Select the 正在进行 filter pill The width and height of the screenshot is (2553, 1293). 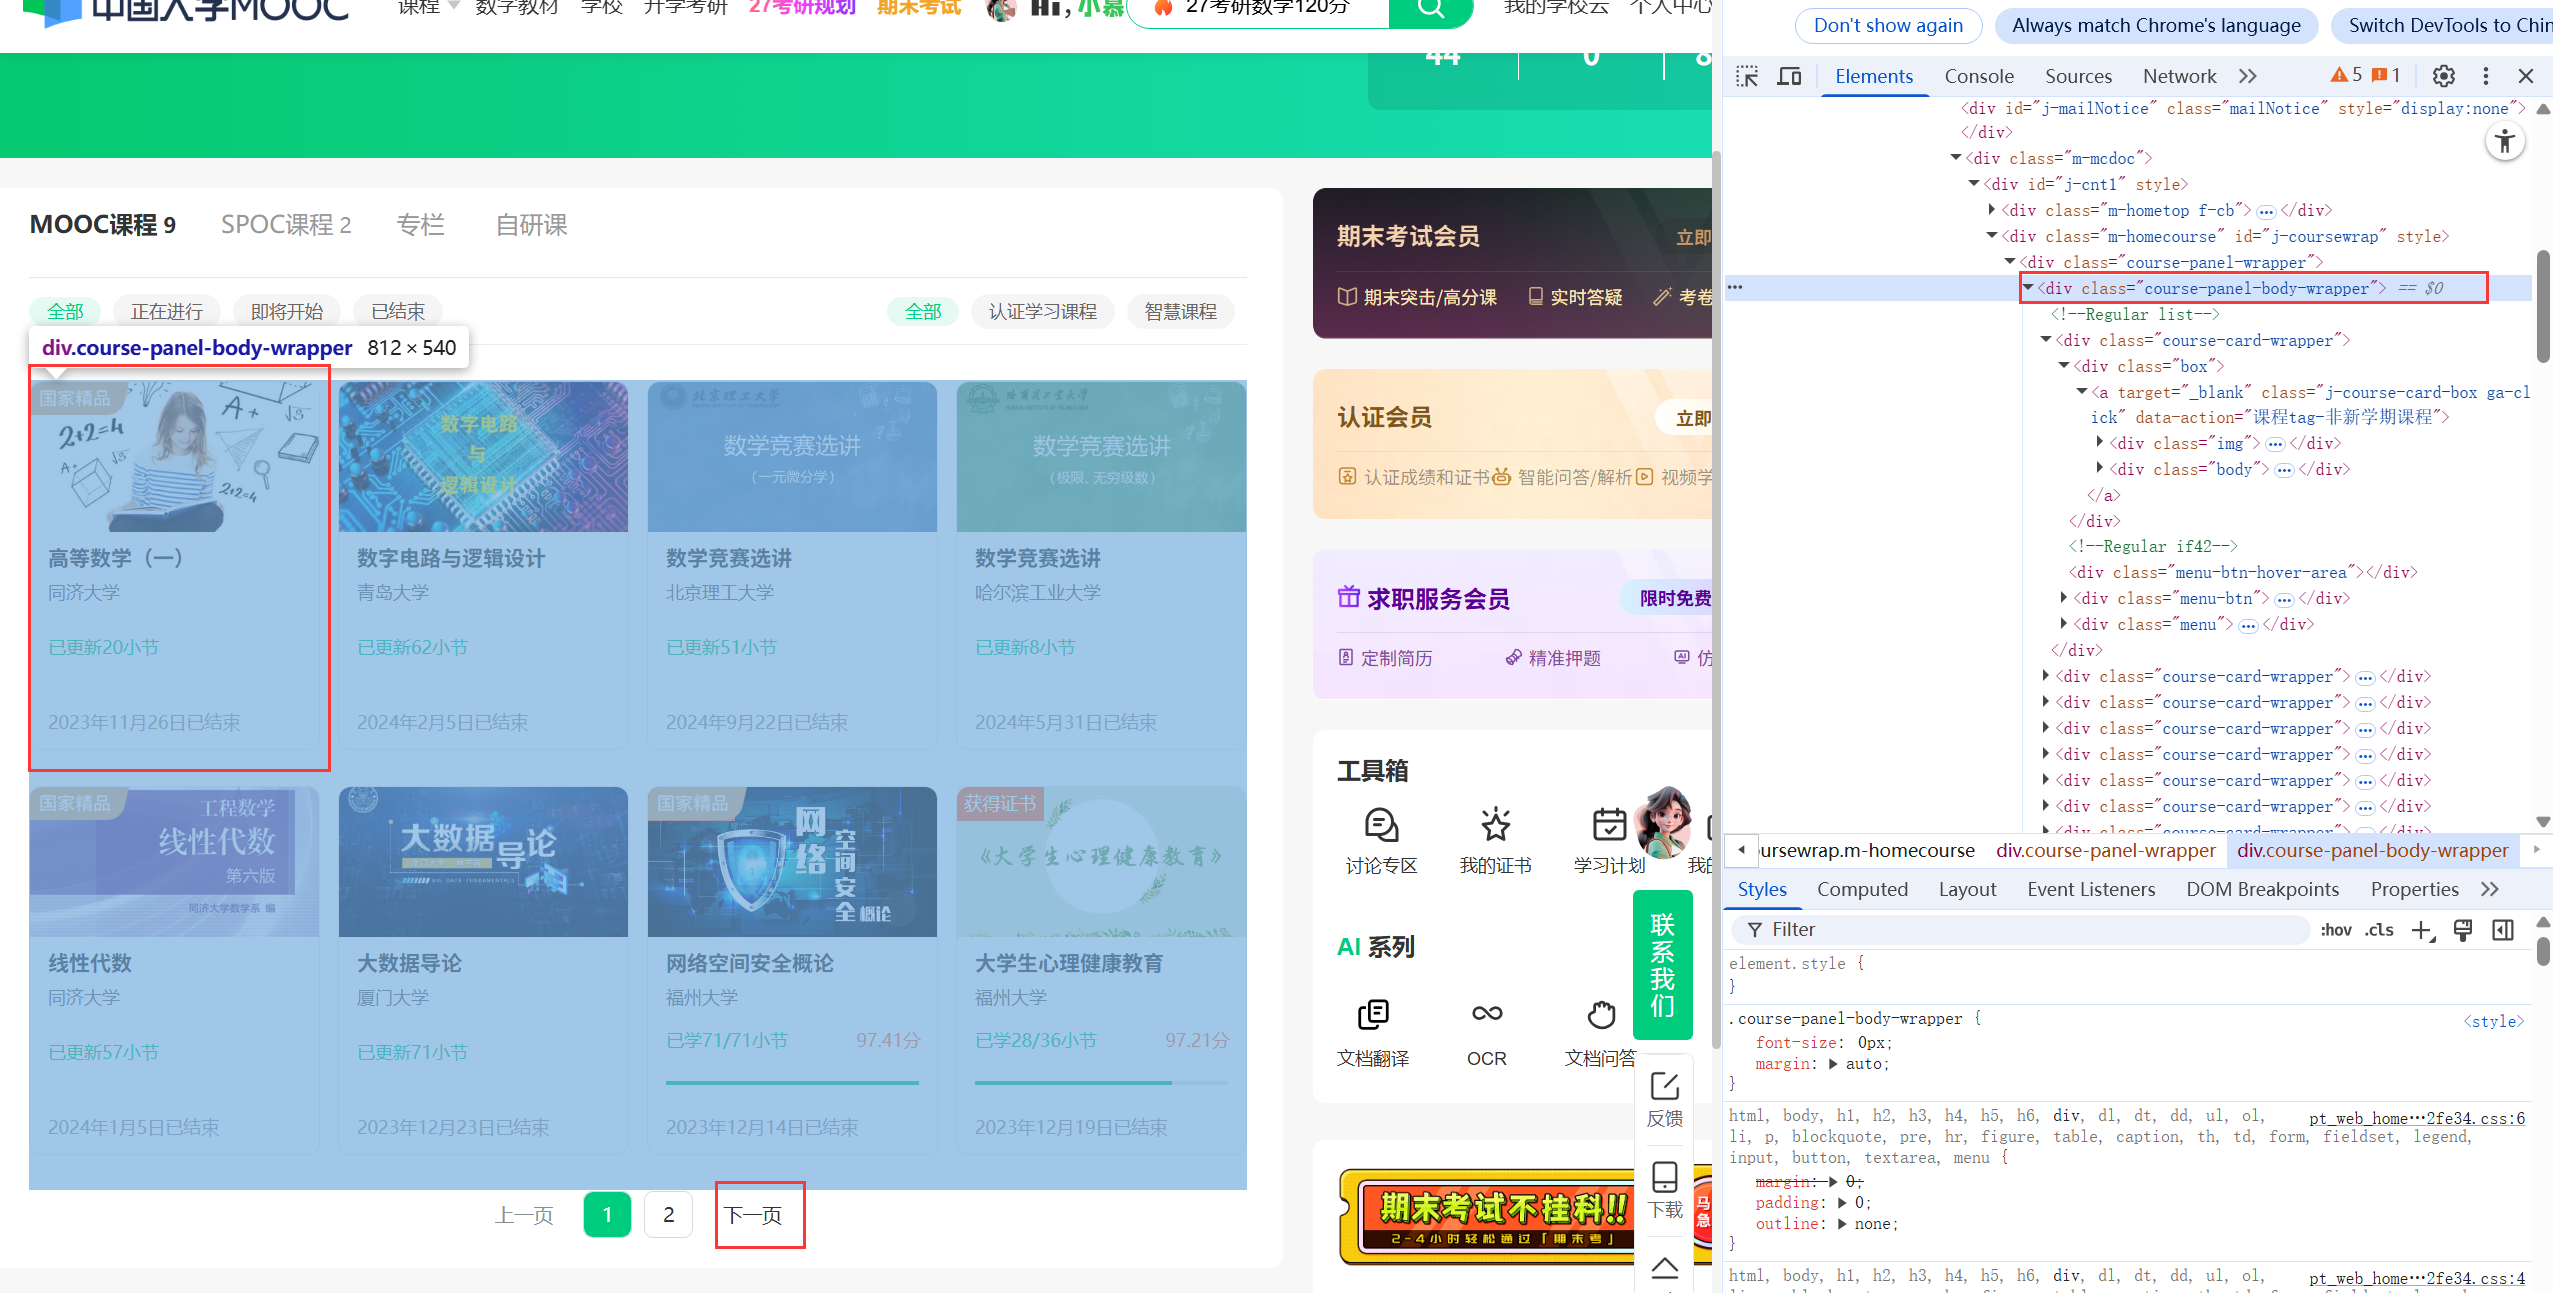(x=167, y=312)
